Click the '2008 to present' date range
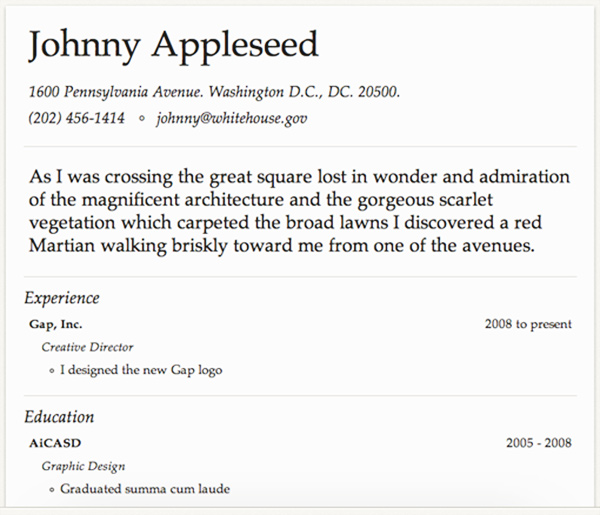600x515 pixels. 526,324
